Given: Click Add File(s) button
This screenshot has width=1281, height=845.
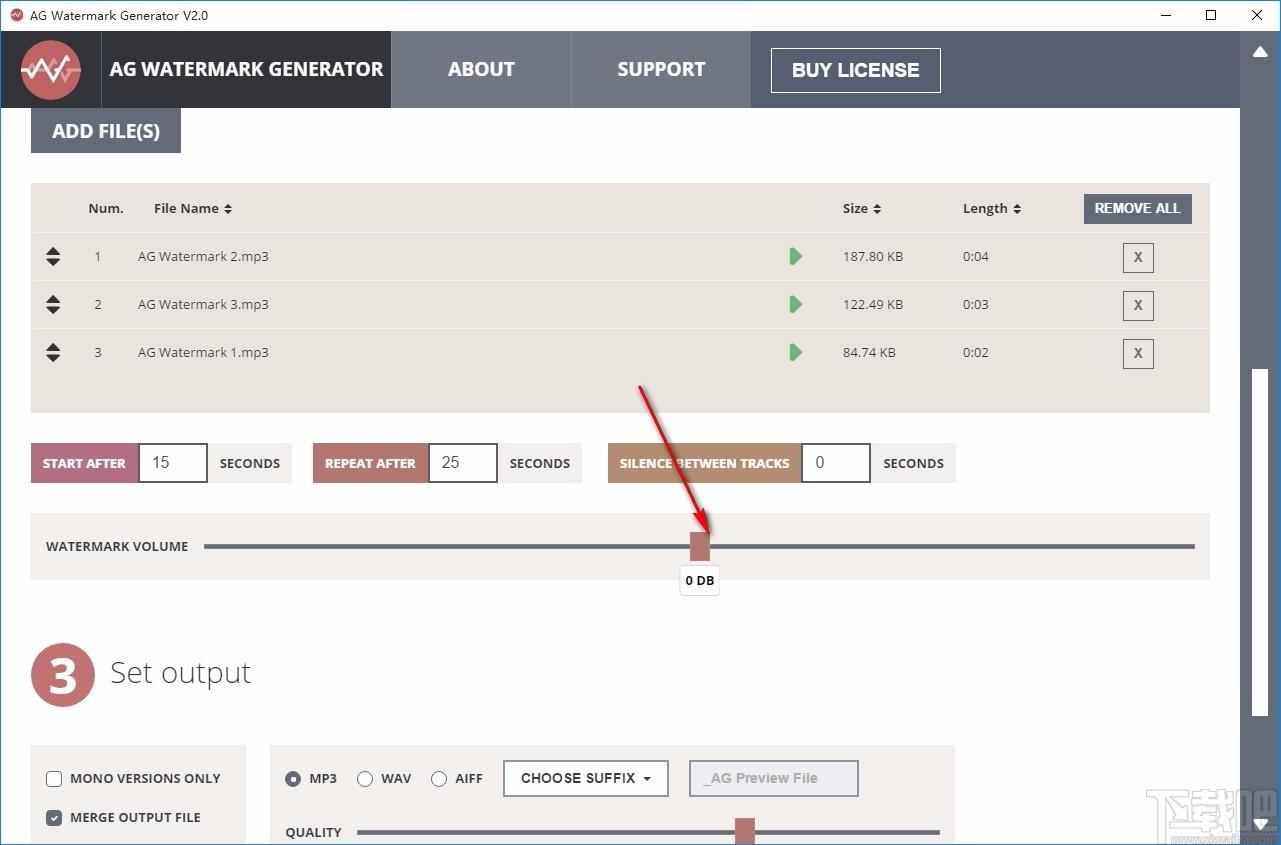Looking at the screenshot, I should (106, 131).
